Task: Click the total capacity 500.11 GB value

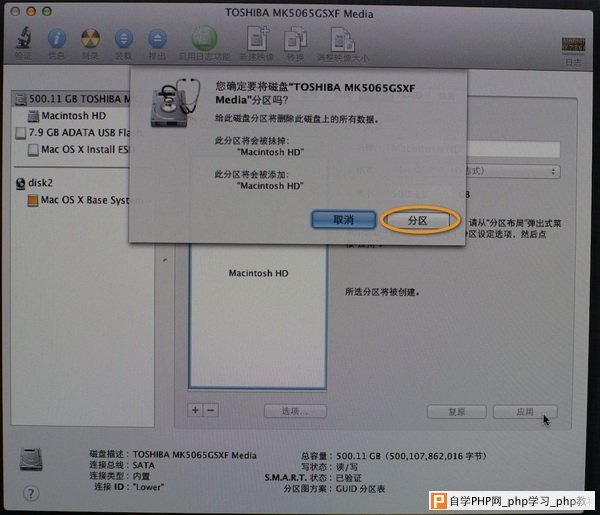Action: coord(411,456)
